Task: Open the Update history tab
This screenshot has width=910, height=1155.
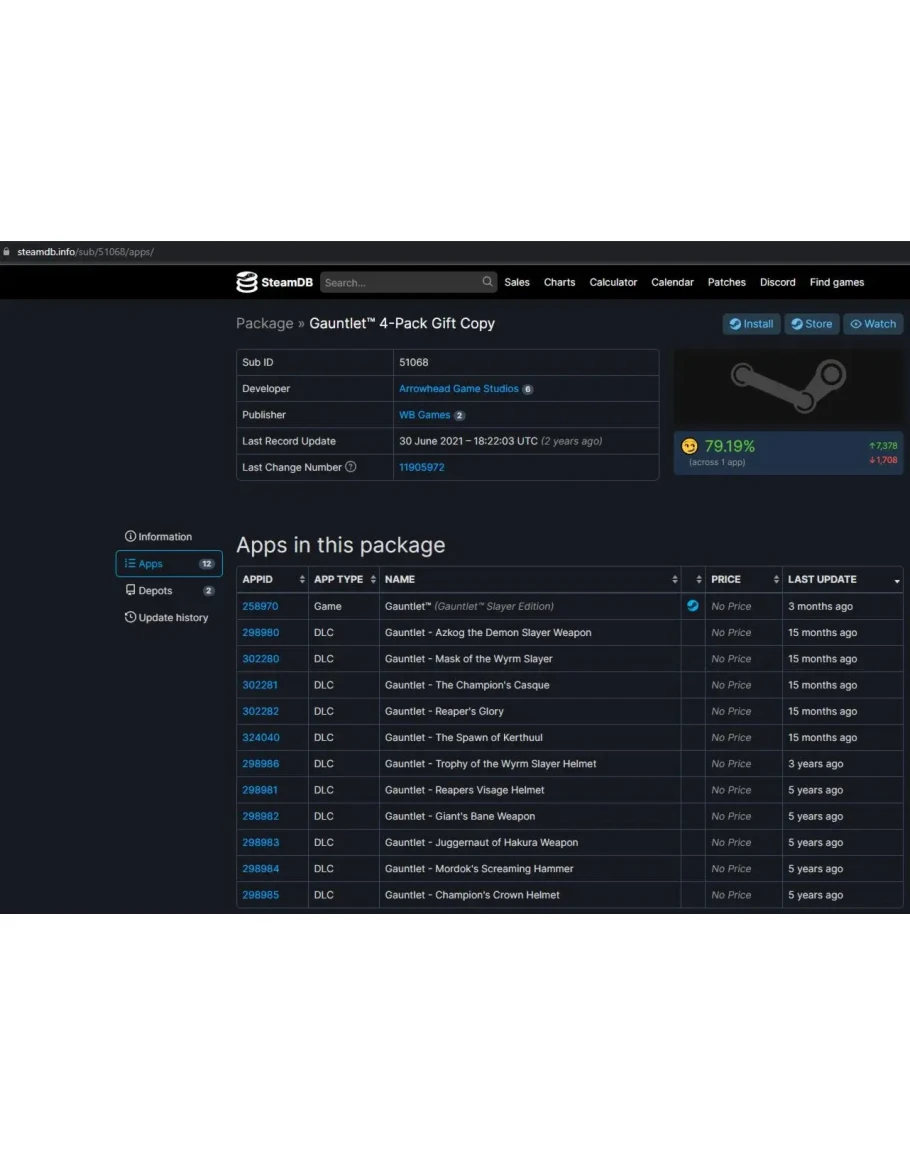Action: tap(166, 618)
